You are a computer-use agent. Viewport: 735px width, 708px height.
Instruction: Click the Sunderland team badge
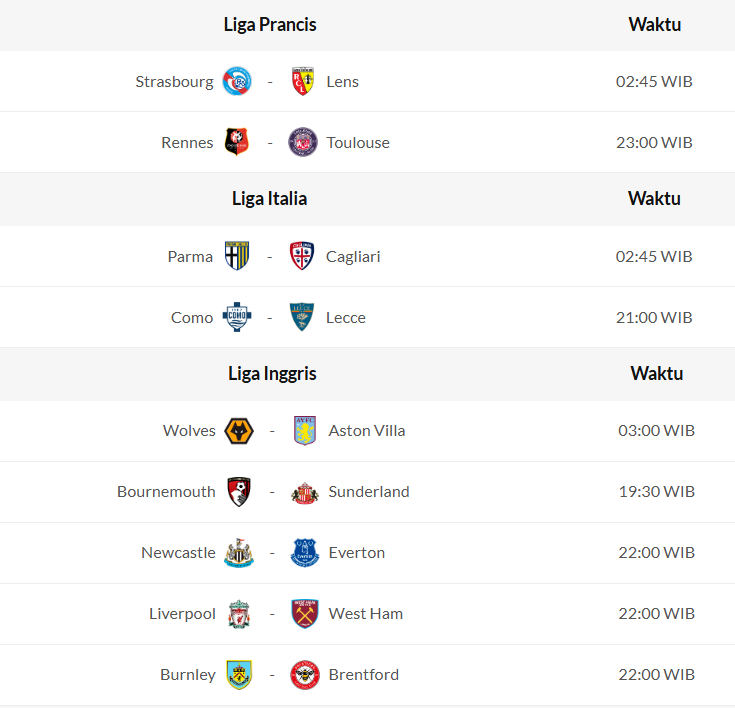[x=304, y=492]
